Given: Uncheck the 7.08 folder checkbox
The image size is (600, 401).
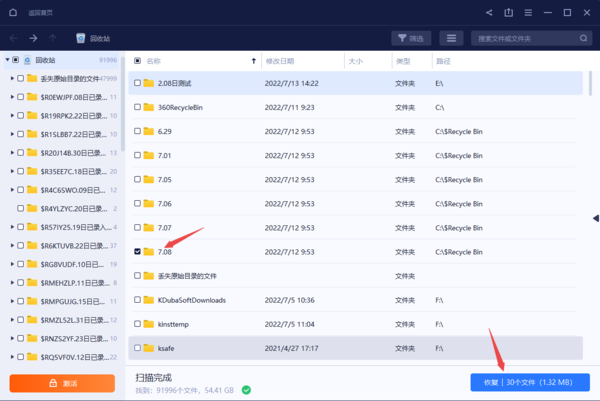Looking at the screenshot, I should (x=137, y=251).
